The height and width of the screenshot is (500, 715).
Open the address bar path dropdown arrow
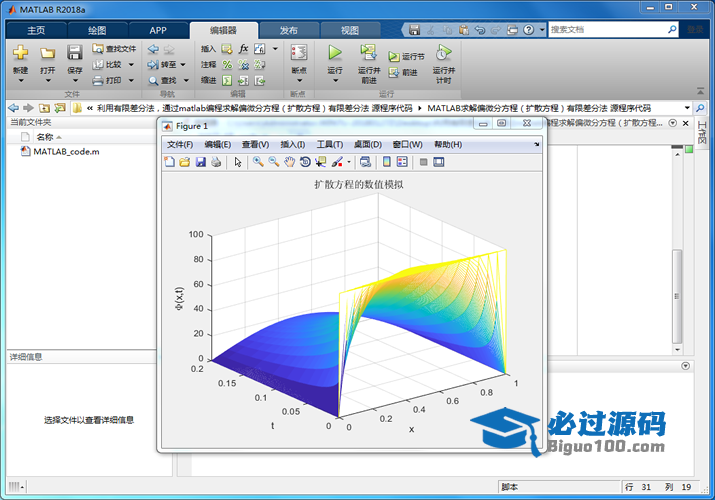(687, 107)
